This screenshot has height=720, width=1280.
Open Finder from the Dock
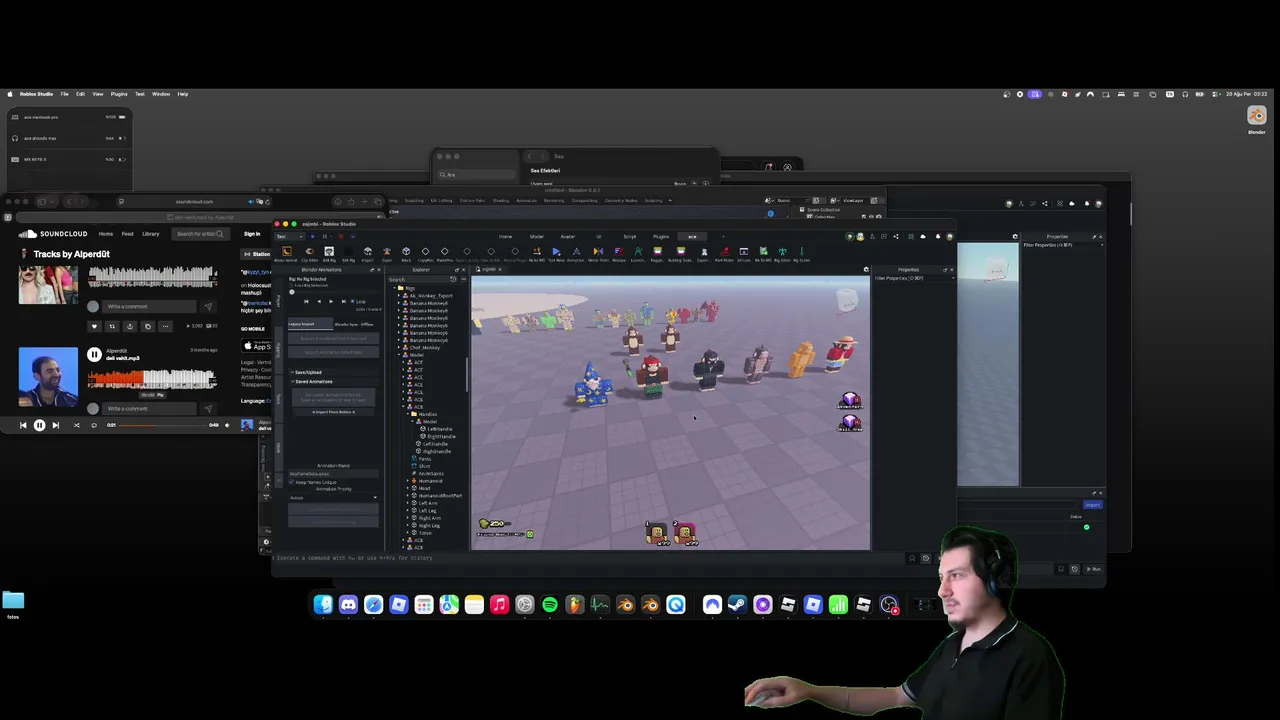(323, 604)
